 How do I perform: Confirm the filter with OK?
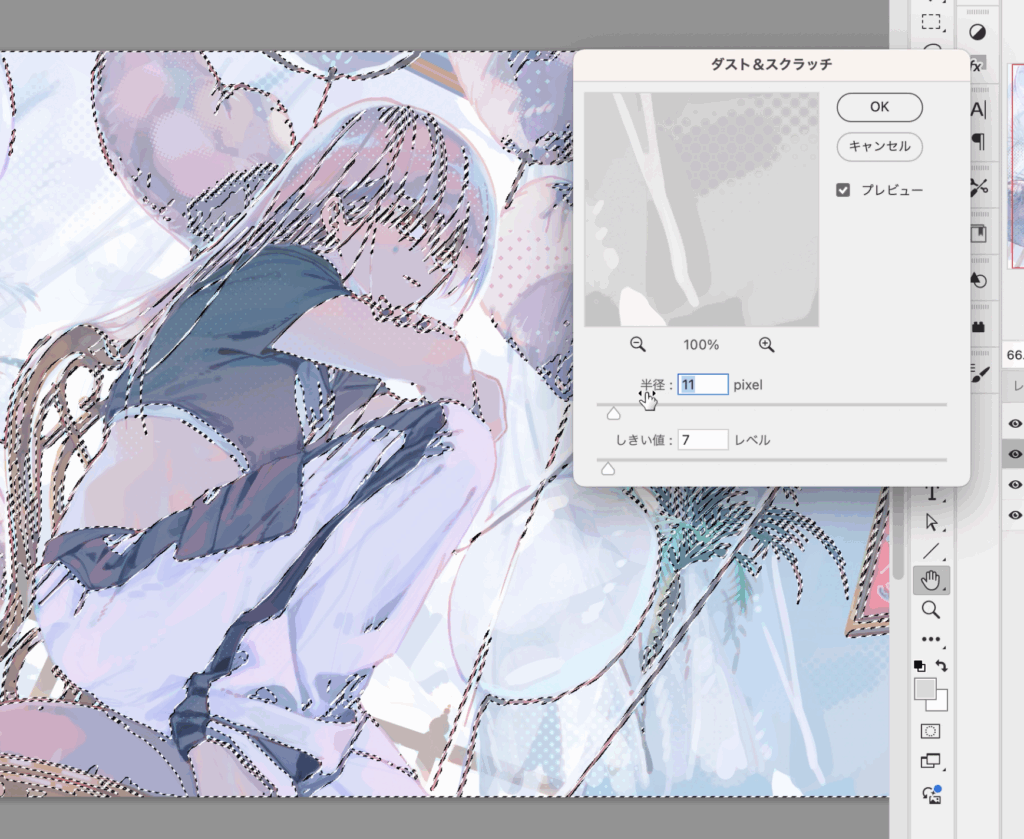(879, 107)
